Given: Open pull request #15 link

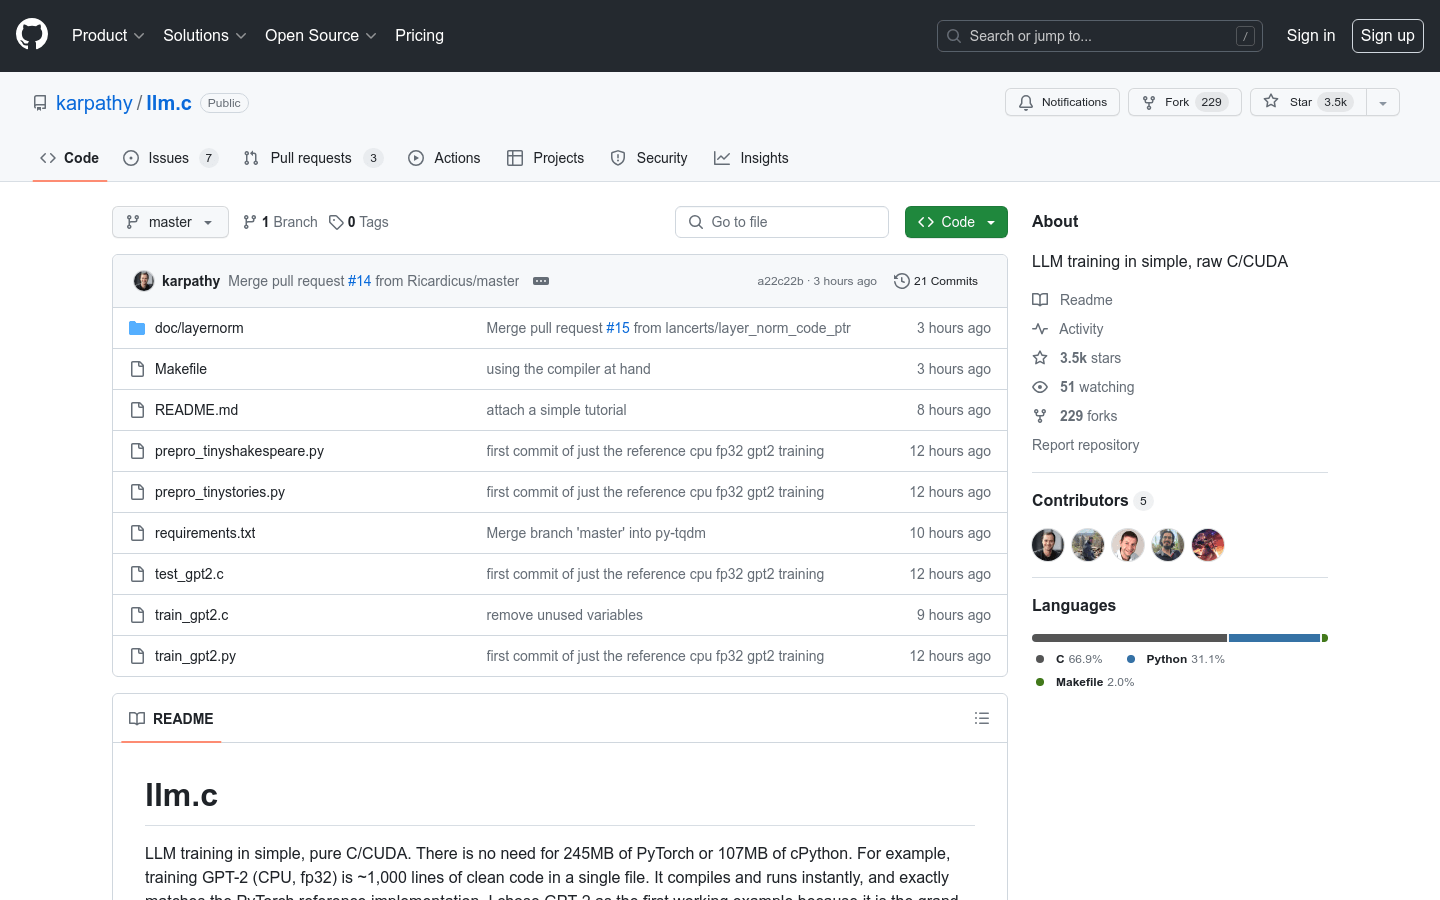Looking at the screenshot, I should pyautogui.click(x=618, y=328).
